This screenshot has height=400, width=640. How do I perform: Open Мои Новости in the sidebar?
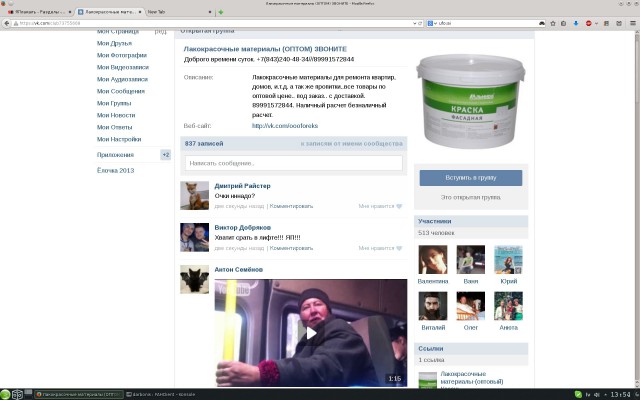pos(116,115)
